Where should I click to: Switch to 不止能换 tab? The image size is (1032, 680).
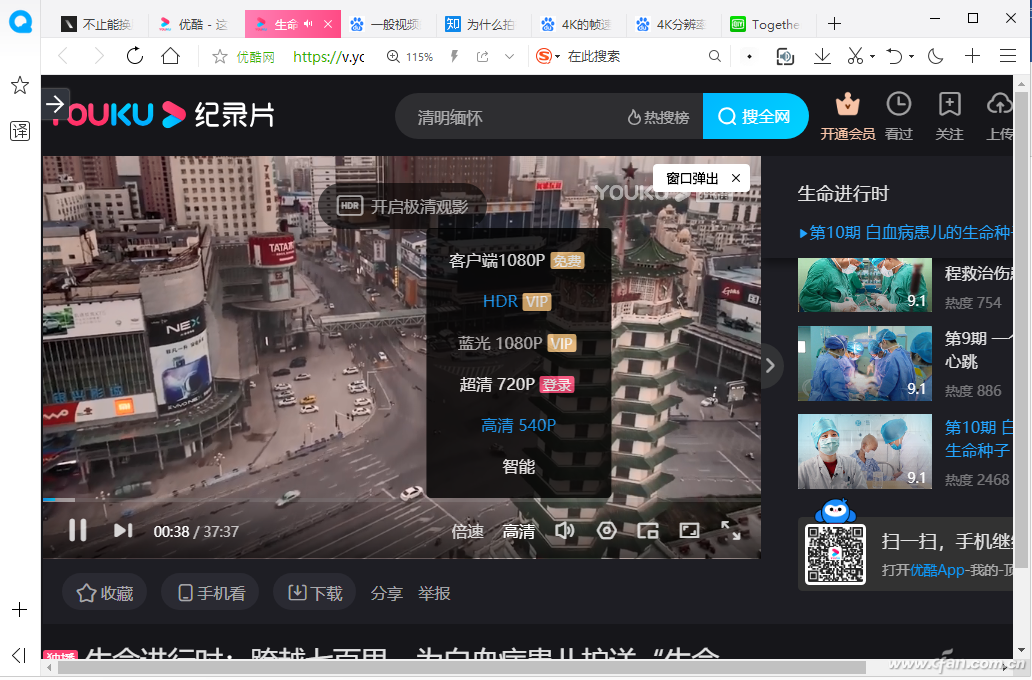[x=99, y=24]
